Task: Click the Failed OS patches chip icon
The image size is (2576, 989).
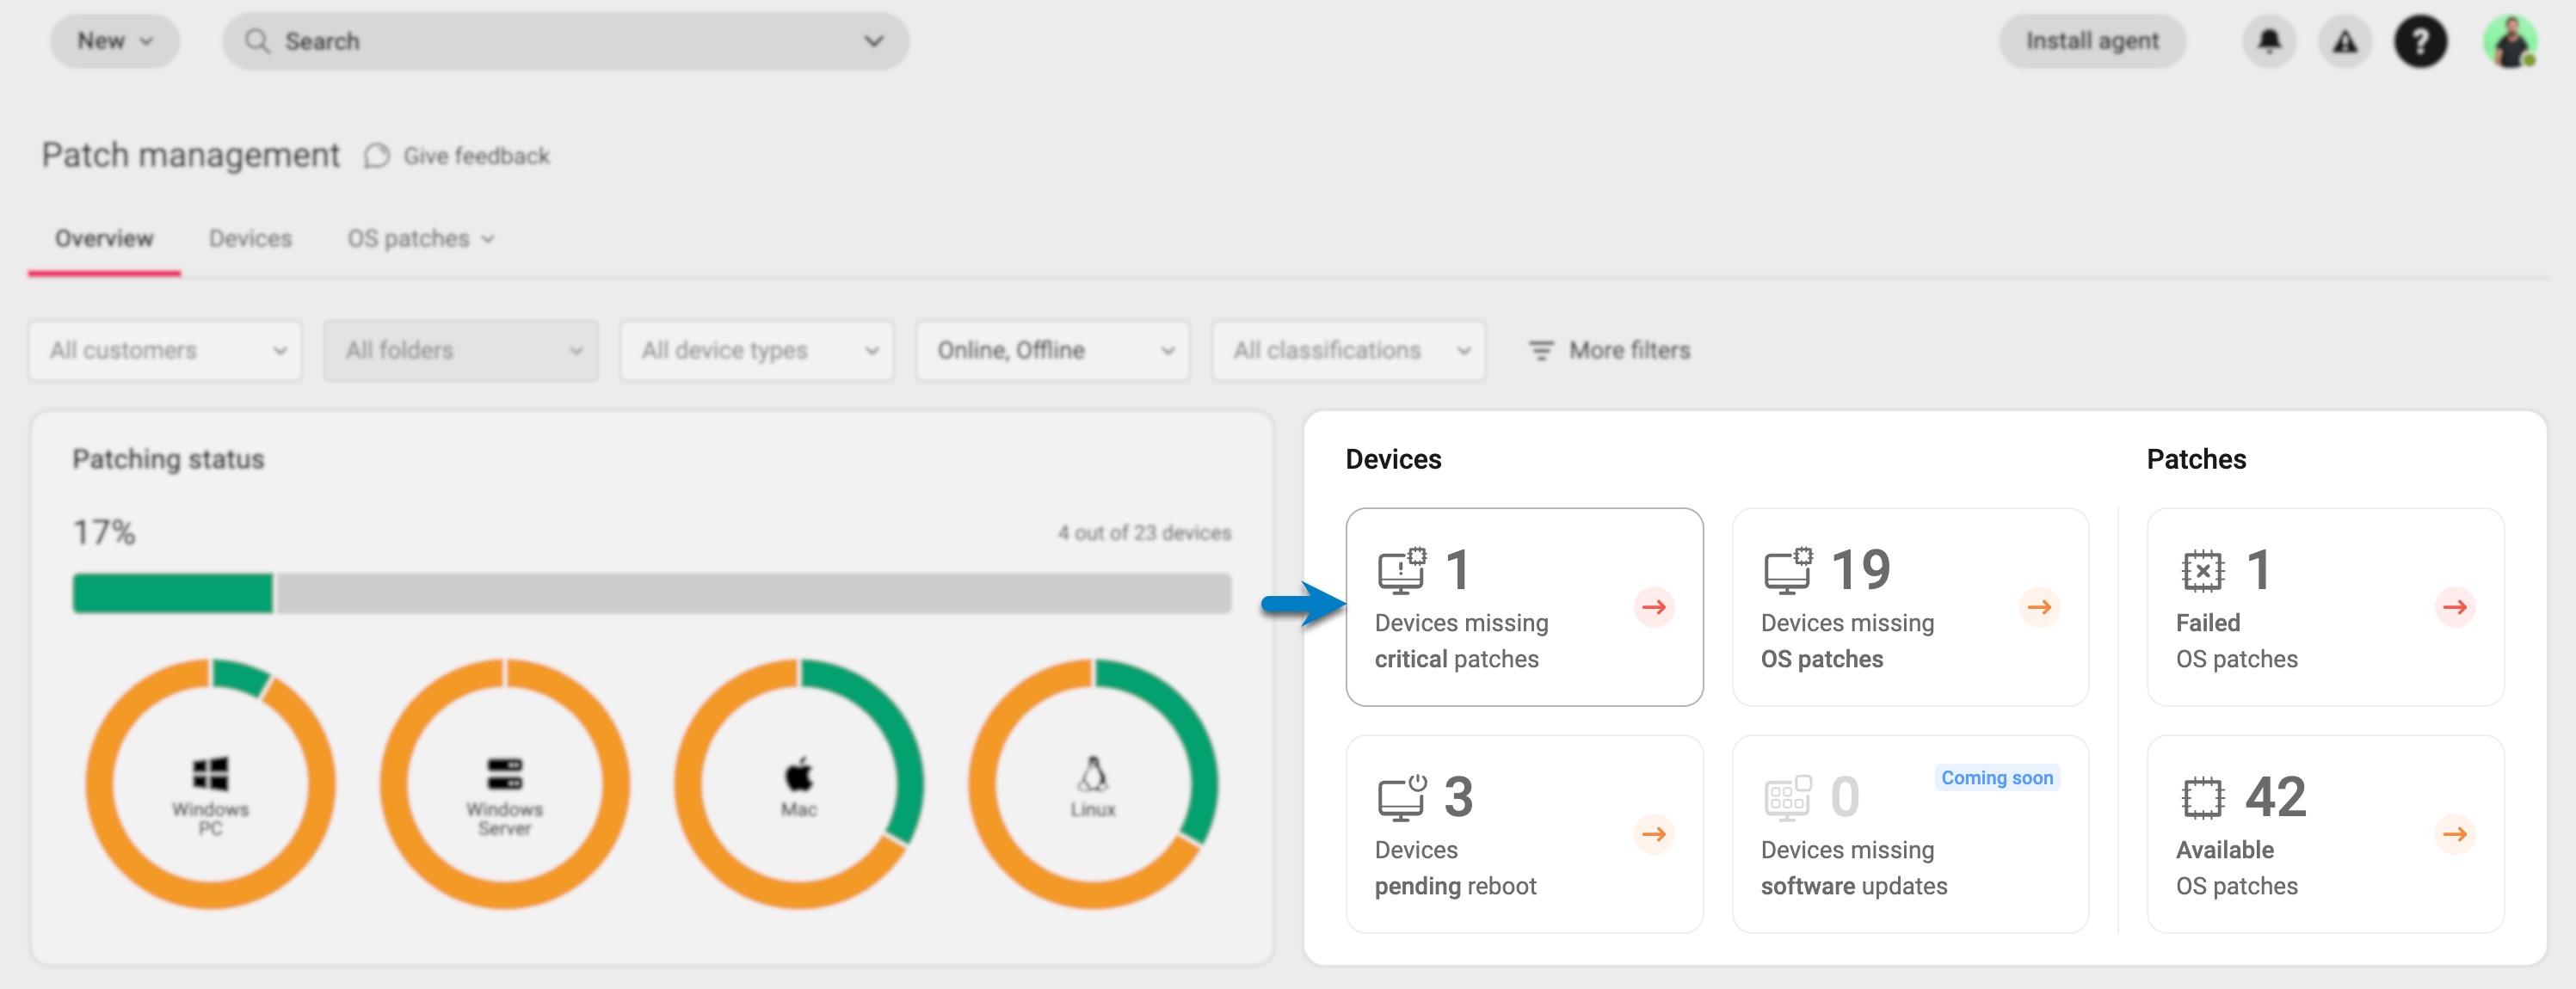Action: [2202, 571]
